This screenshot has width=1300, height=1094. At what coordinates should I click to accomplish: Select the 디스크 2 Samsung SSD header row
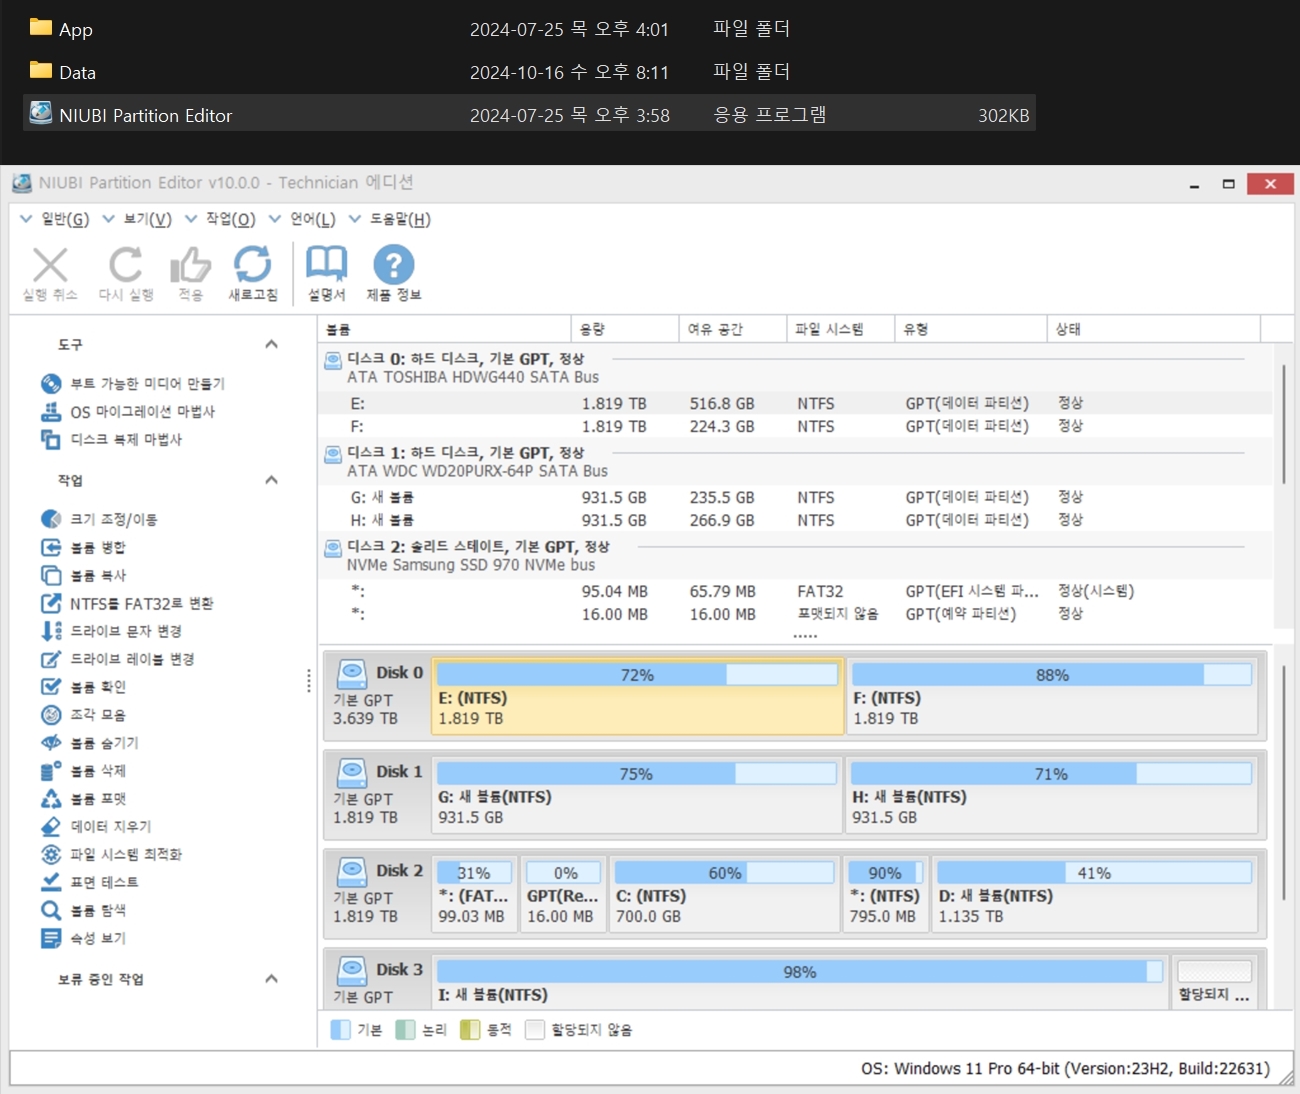(x=796, y=556)
